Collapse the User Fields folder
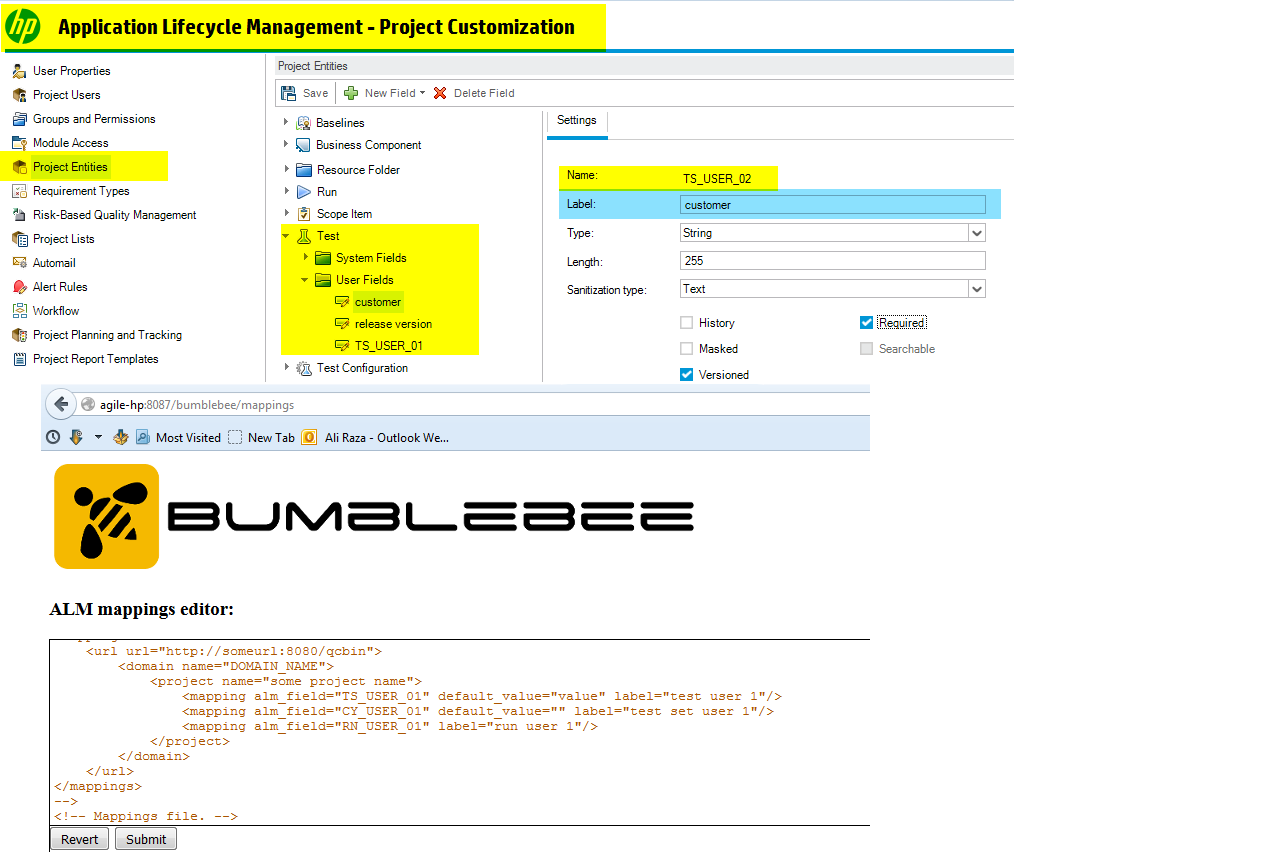Screen dimensions: 1278x857 pyautogui.click(x=306, y=280)
